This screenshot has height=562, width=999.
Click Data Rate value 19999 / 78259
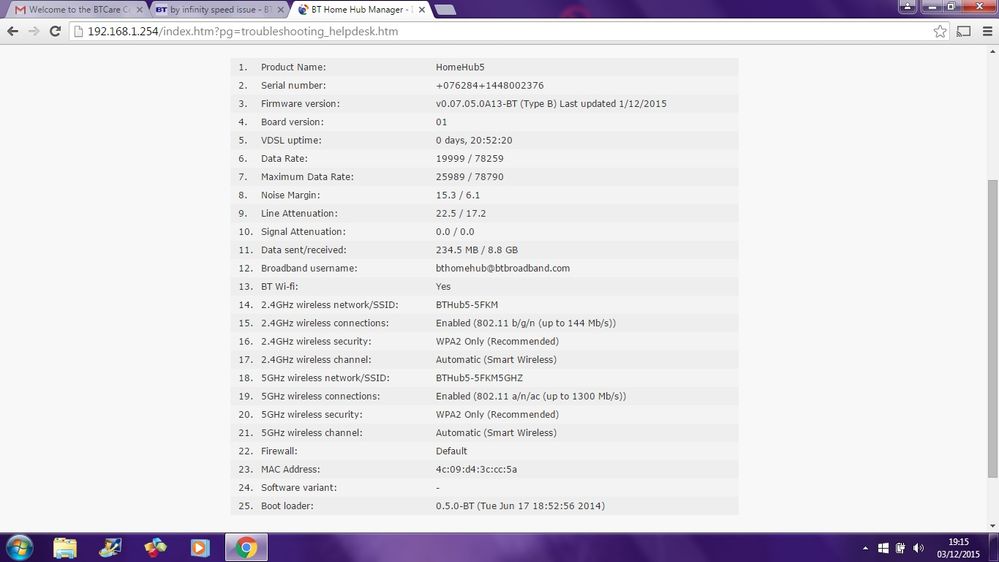(470, 159)
